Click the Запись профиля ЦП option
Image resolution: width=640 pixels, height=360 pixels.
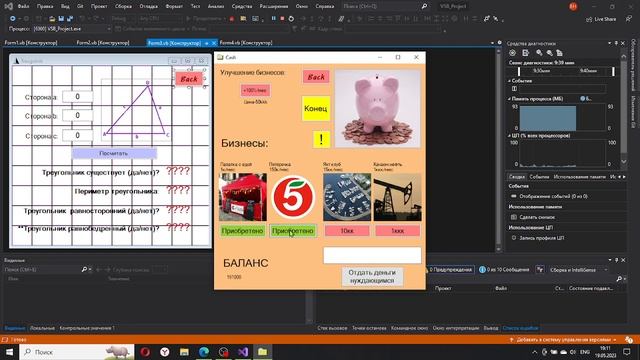(542, 238)
